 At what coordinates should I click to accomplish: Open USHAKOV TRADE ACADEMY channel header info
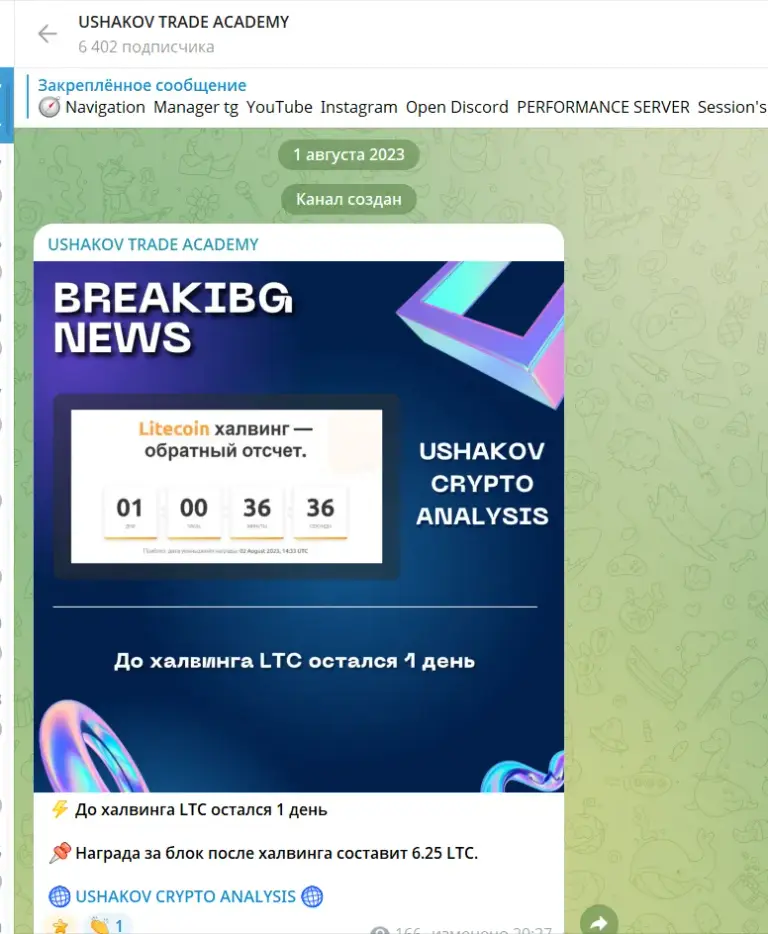click(184, 22)
